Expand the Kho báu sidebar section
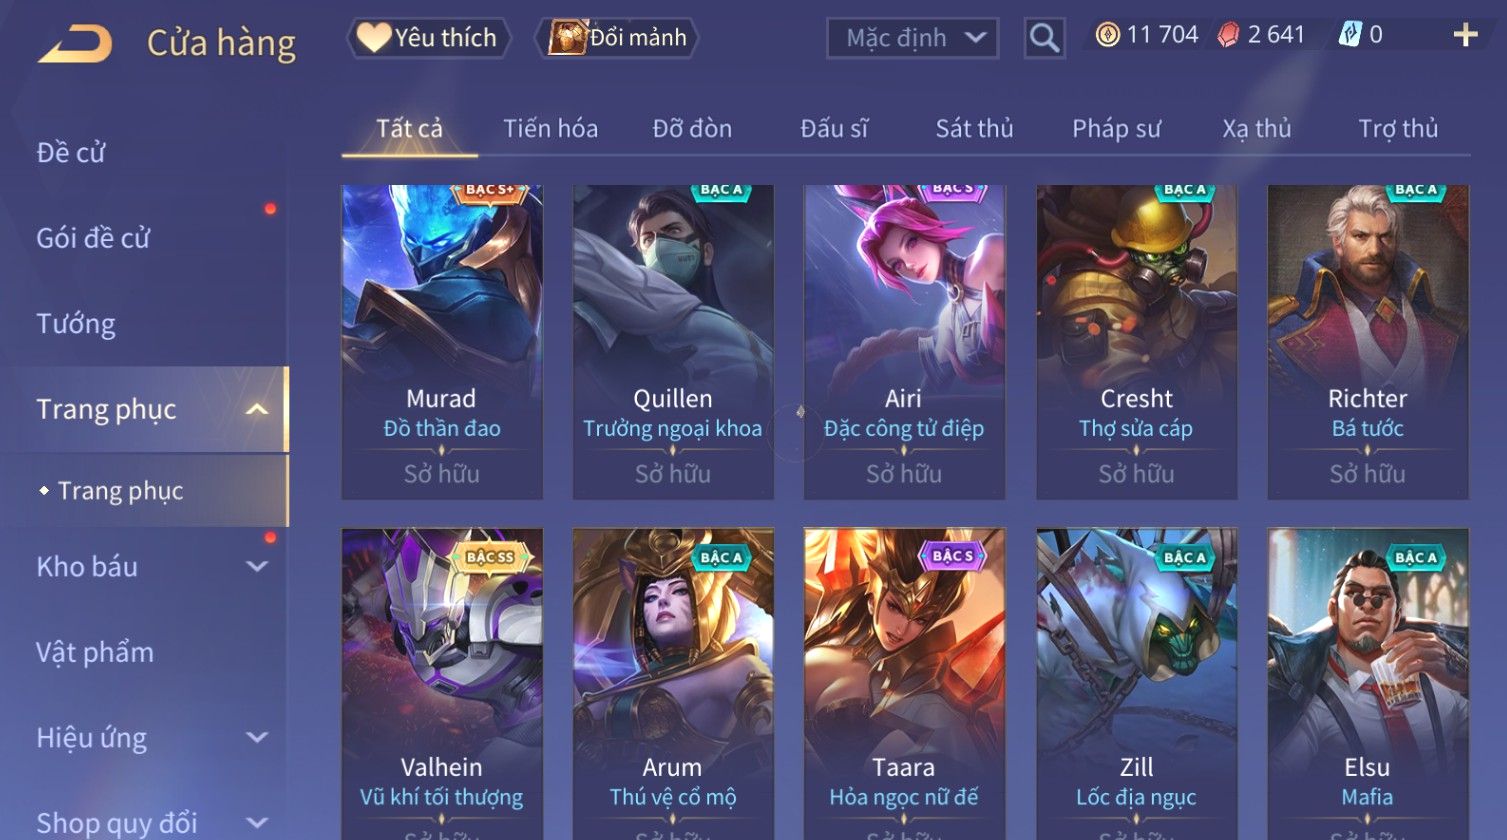The image size is (1507, 840). [257, 566]
